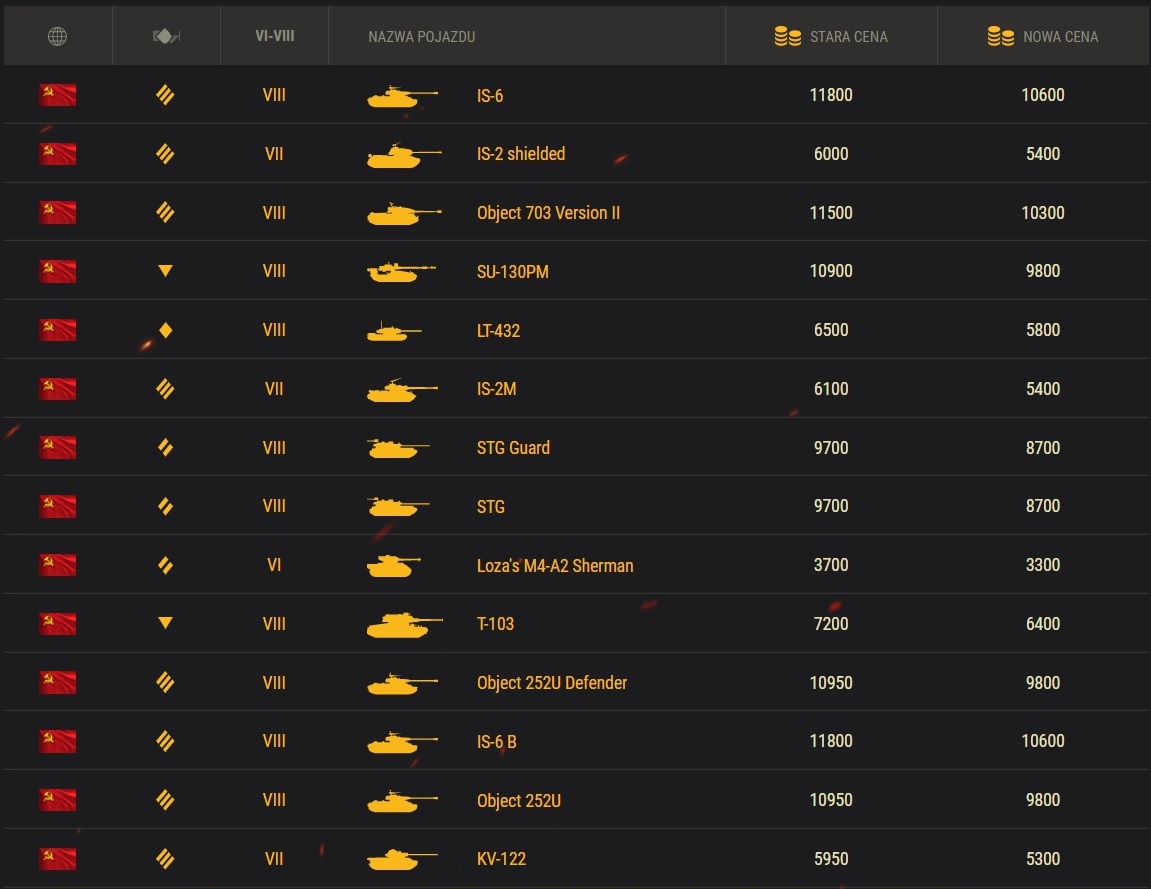Click the IS-6 tank silhouette
Screen dimensions: 1151x889
coord(402,96)
